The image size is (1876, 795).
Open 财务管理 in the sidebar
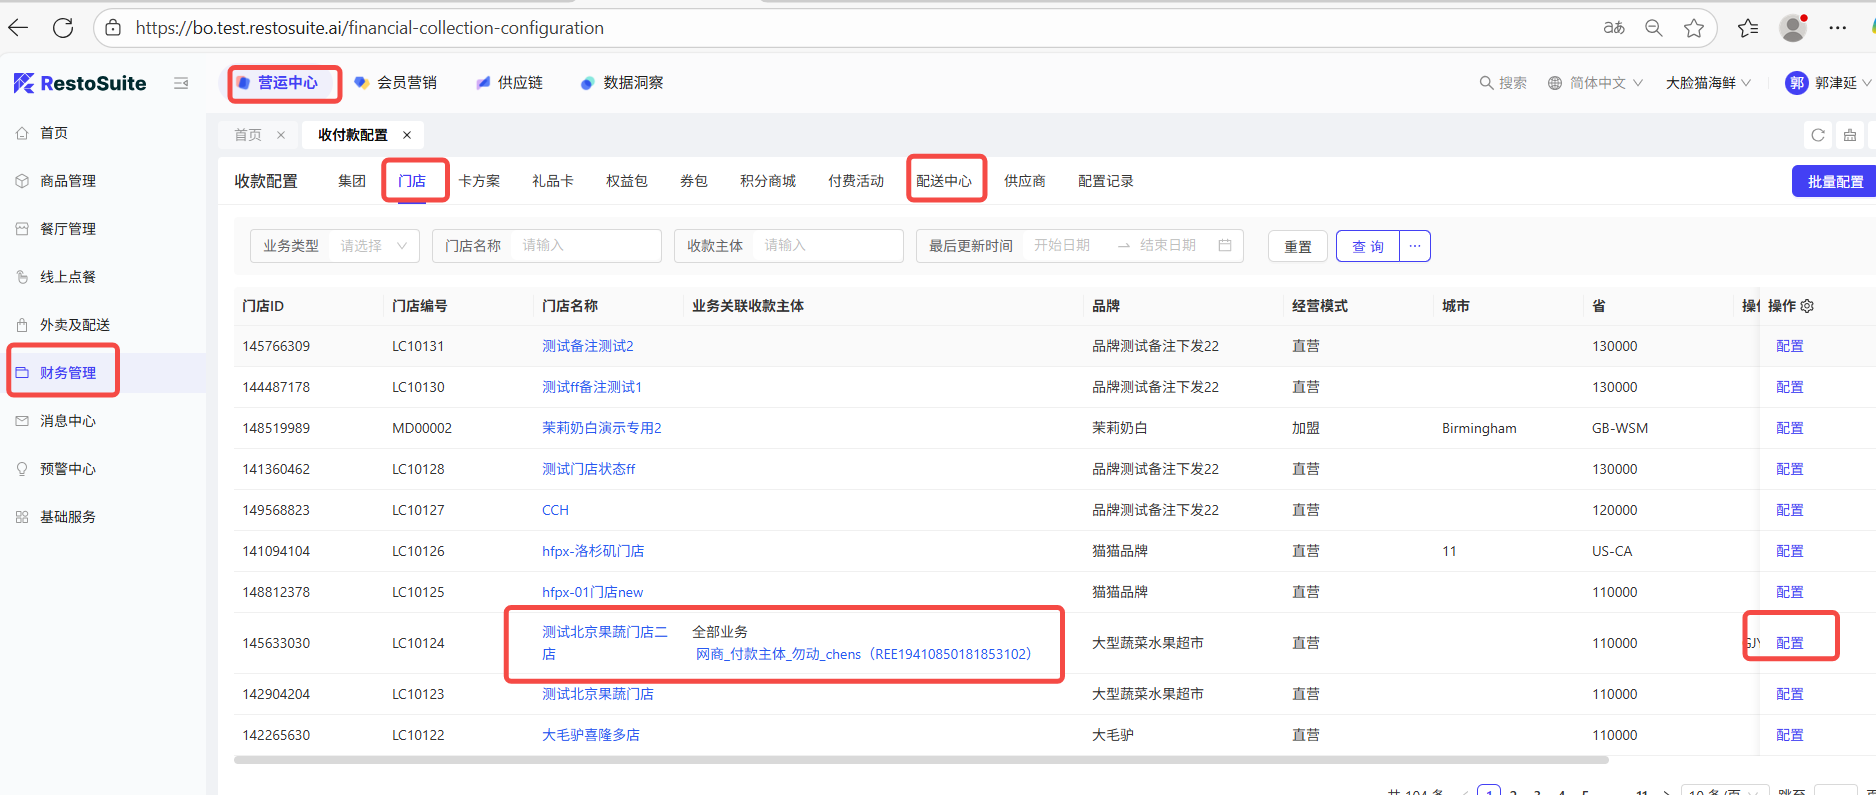(x=68, y=373)
